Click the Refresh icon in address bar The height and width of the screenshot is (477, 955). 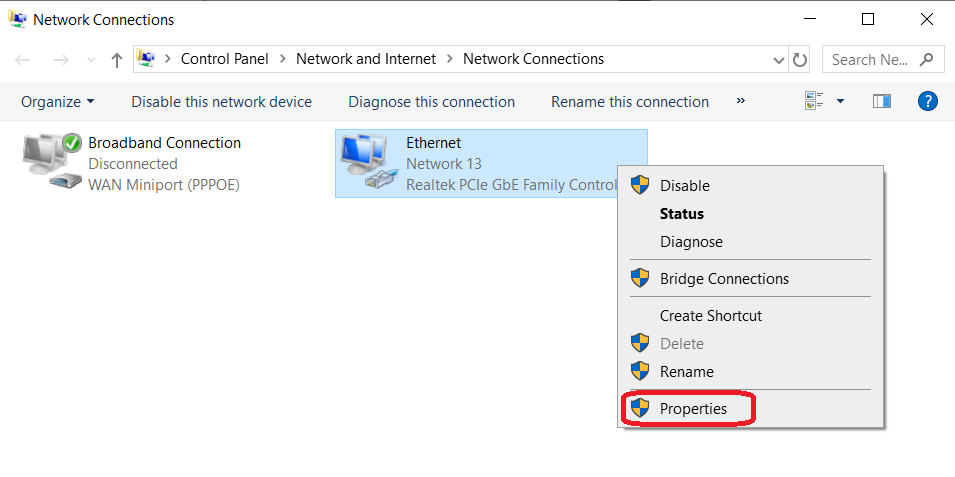(800, 60)
